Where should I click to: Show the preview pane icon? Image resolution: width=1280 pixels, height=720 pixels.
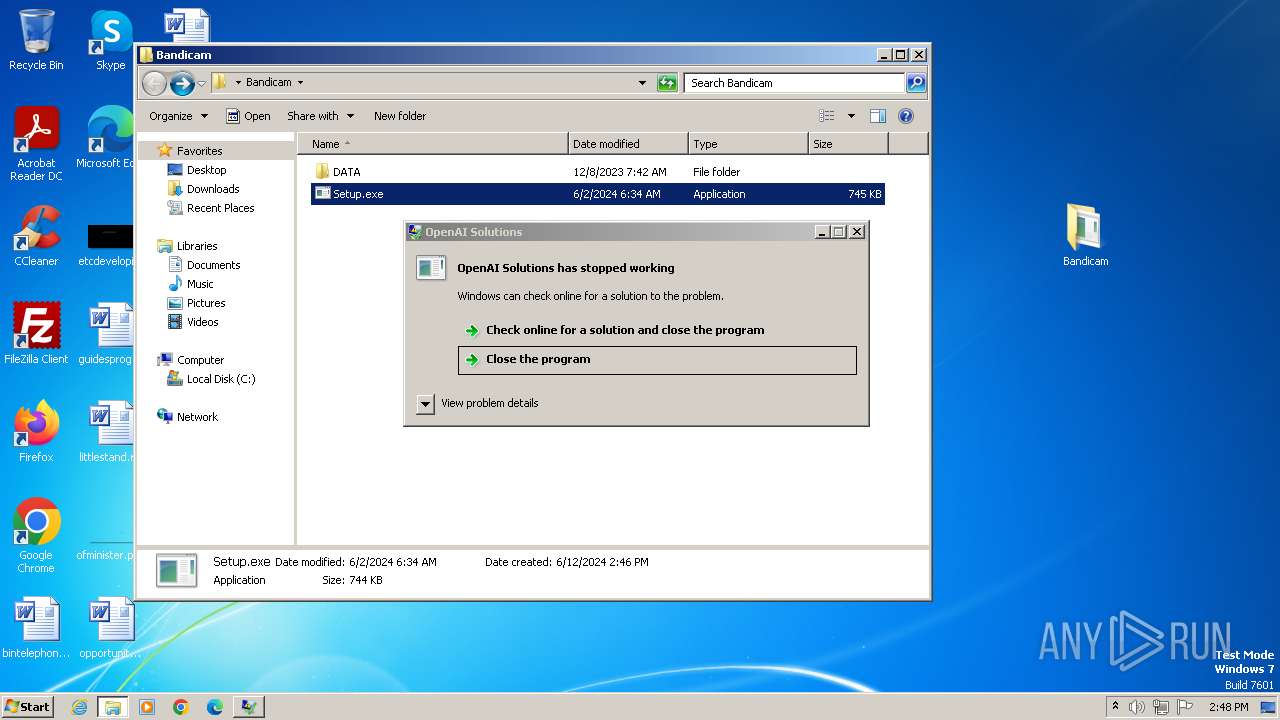(x=877, y=116)
